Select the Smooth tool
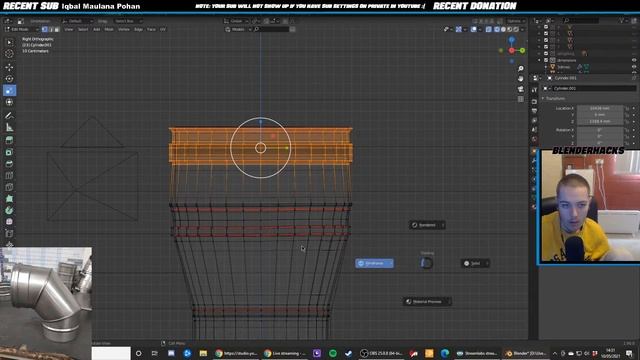 pyautogui.click(x=9, y=222)
